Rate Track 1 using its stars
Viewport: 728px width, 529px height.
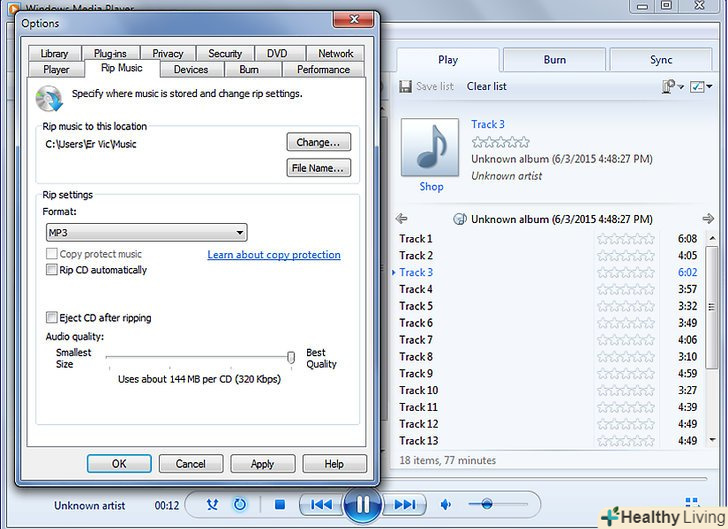pyautogui.click(x=625, y=239)
